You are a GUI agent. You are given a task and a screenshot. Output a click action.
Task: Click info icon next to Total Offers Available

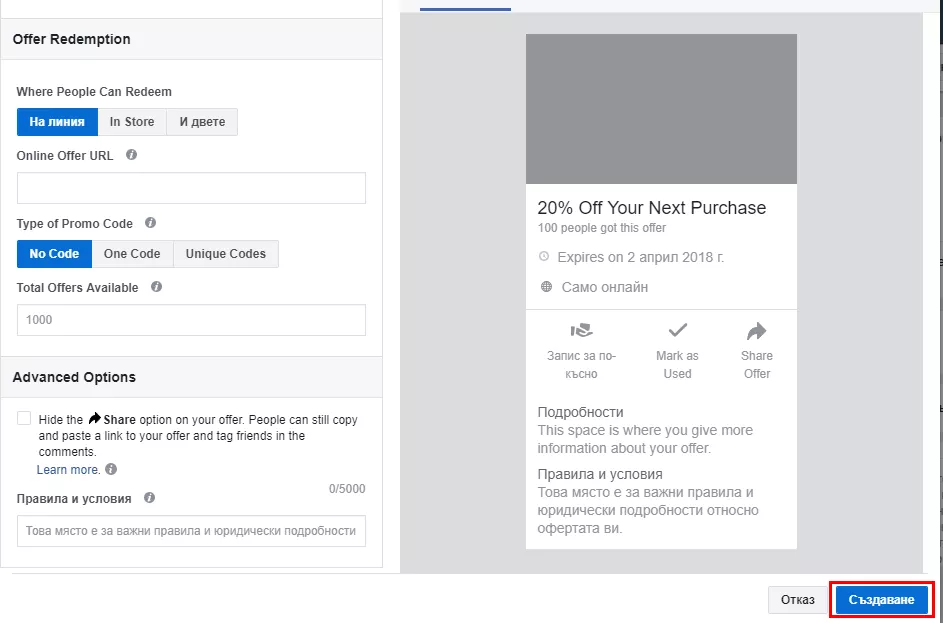pyautogui.click(x=156, y=287)
